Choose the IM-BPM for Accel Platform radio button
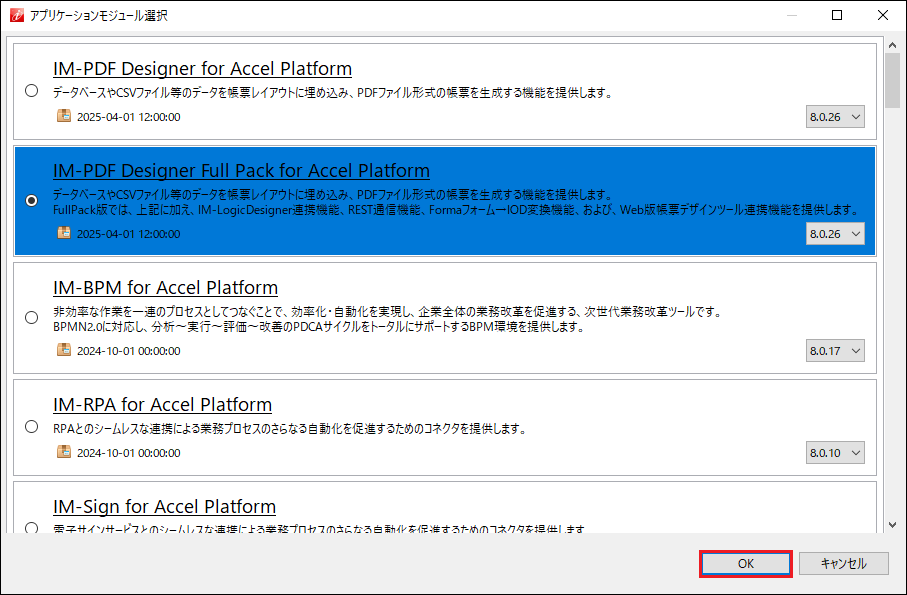The width and height of the screenshot is (907, 595). coord(32,317)
